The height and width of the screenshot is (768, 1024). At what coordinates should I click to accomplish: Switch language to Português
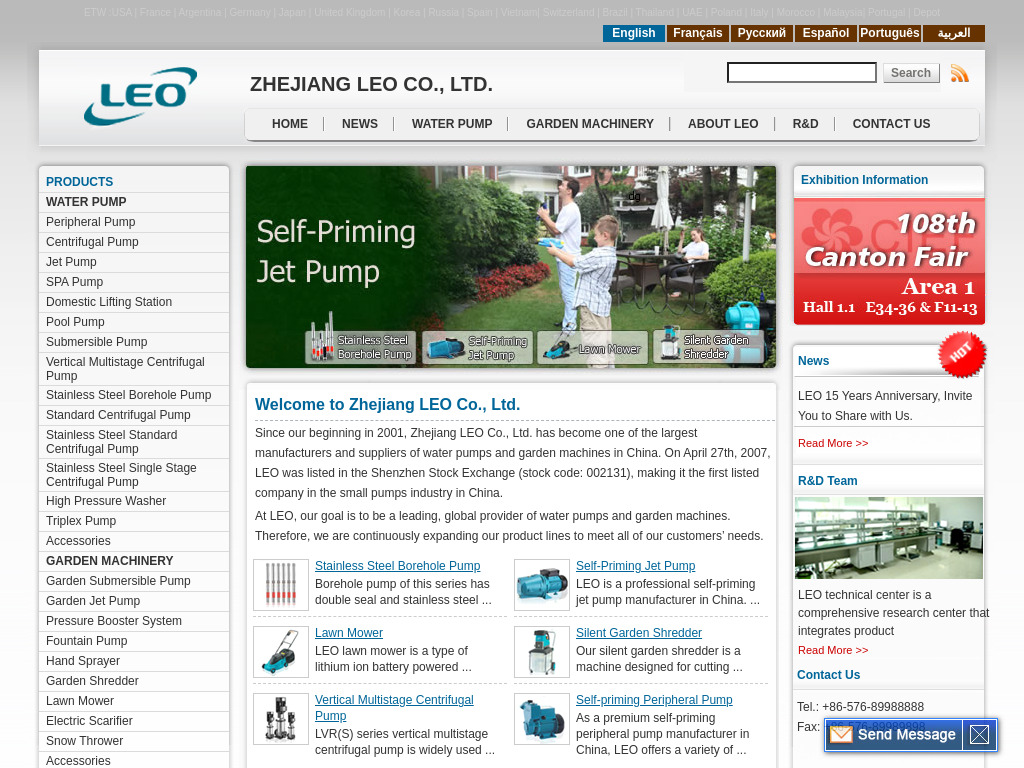[889, 33]
